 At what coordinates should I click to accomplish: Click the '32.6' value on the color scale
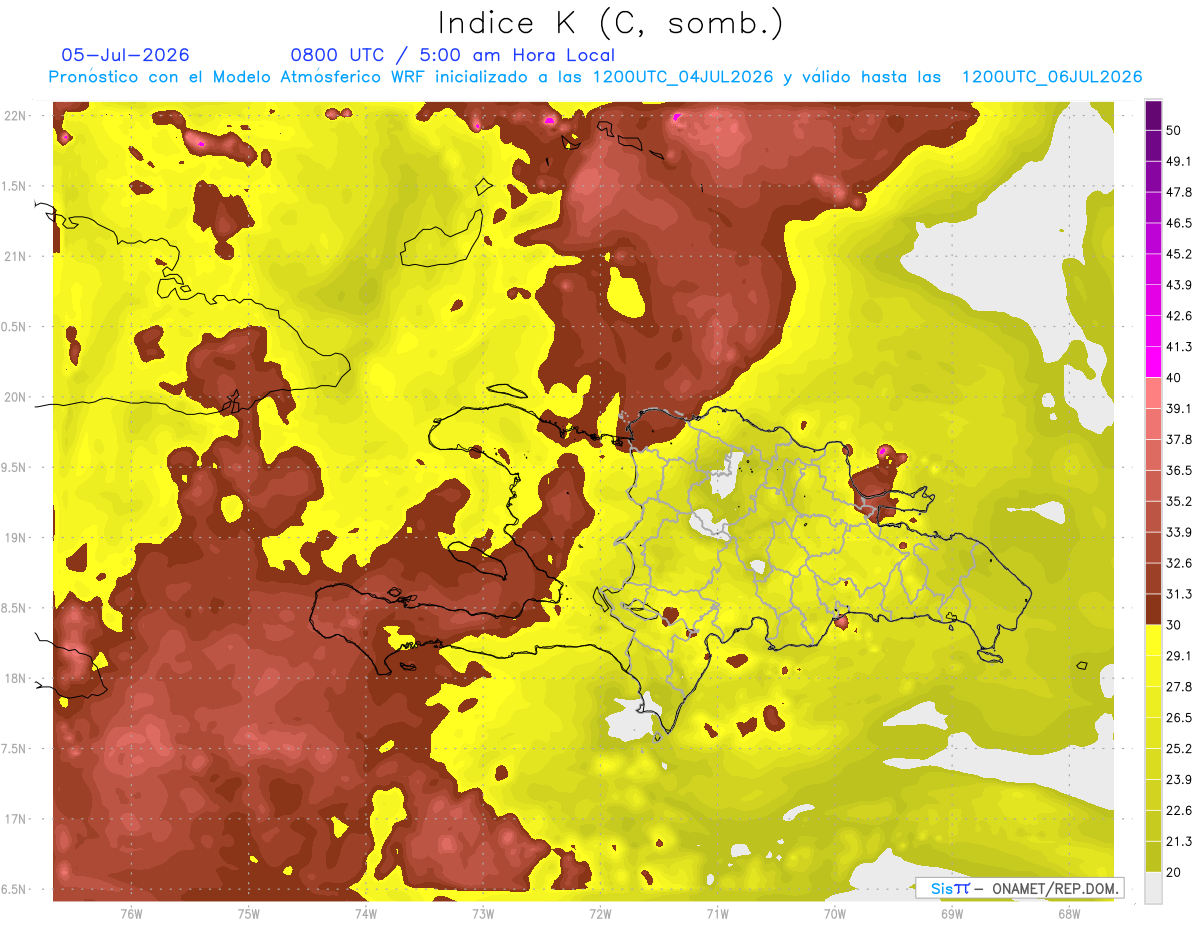(x=1179, y=563)
